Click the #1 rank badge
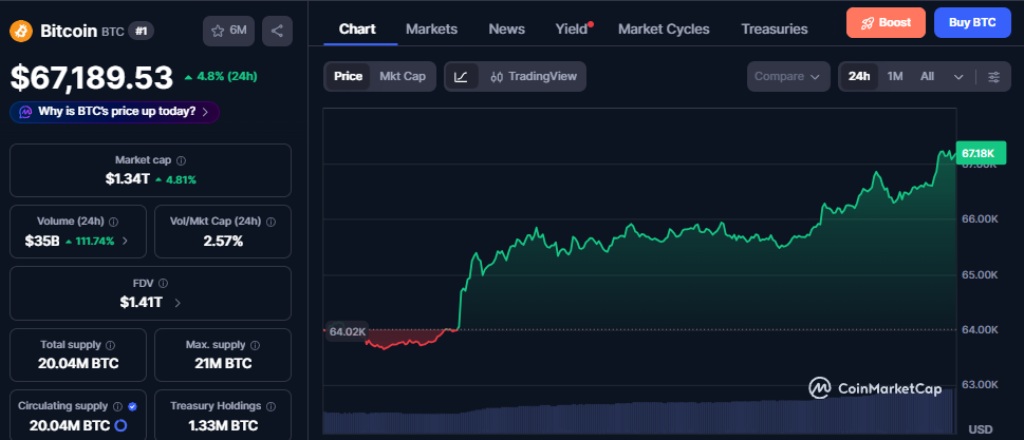This screenshot has height=440, width=1024. point(140,31)
